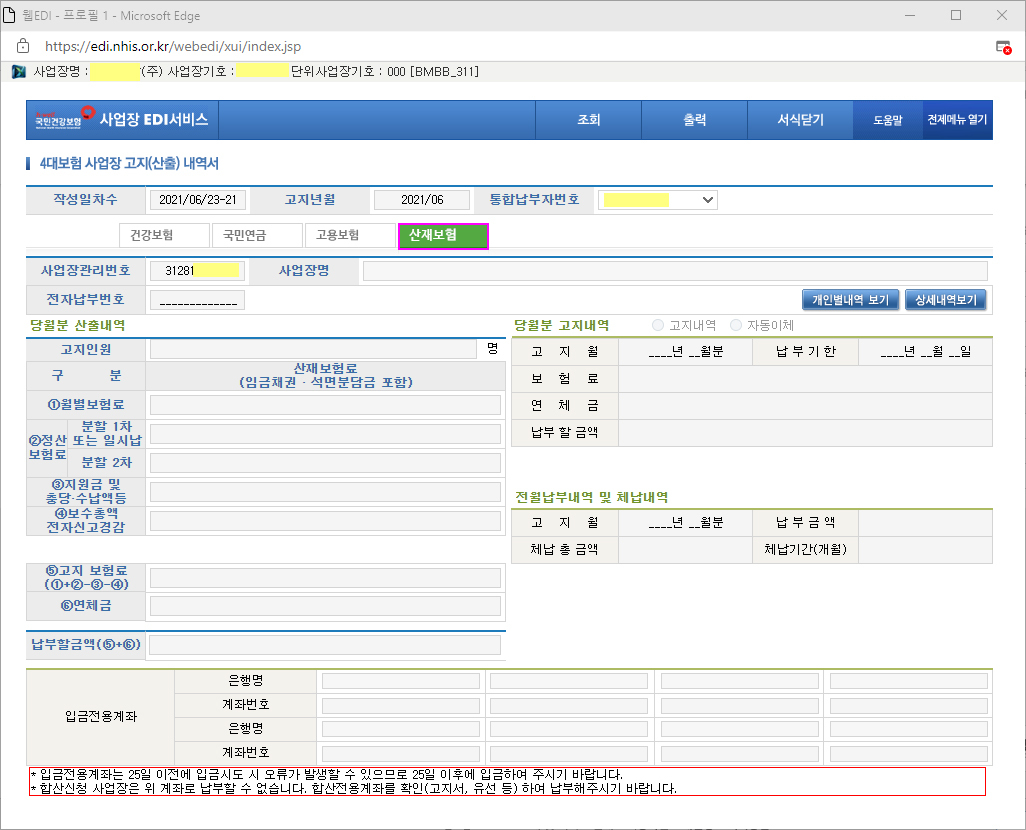Click the 작성일차수 date field
Screen dimensions: 1026x830
[x=198, y=200]
